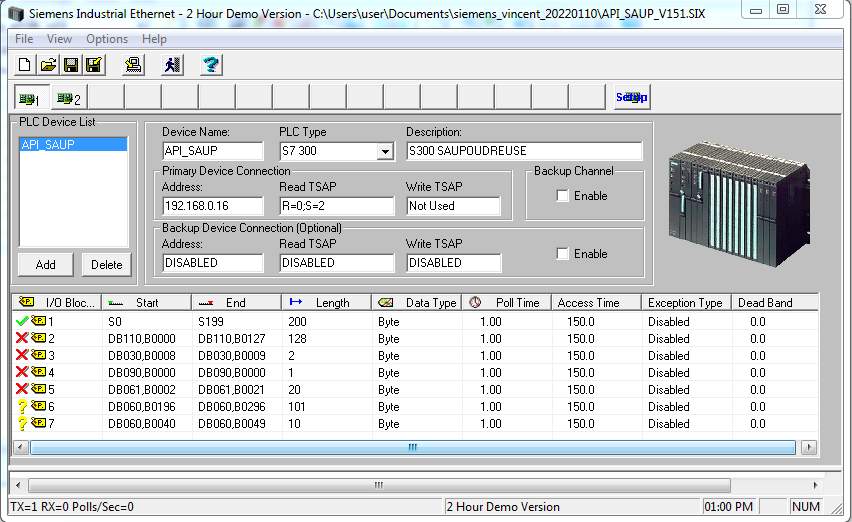Screen dimensions: 852x522
Task: Click the primary Address input field
Action: coord(212,206)
